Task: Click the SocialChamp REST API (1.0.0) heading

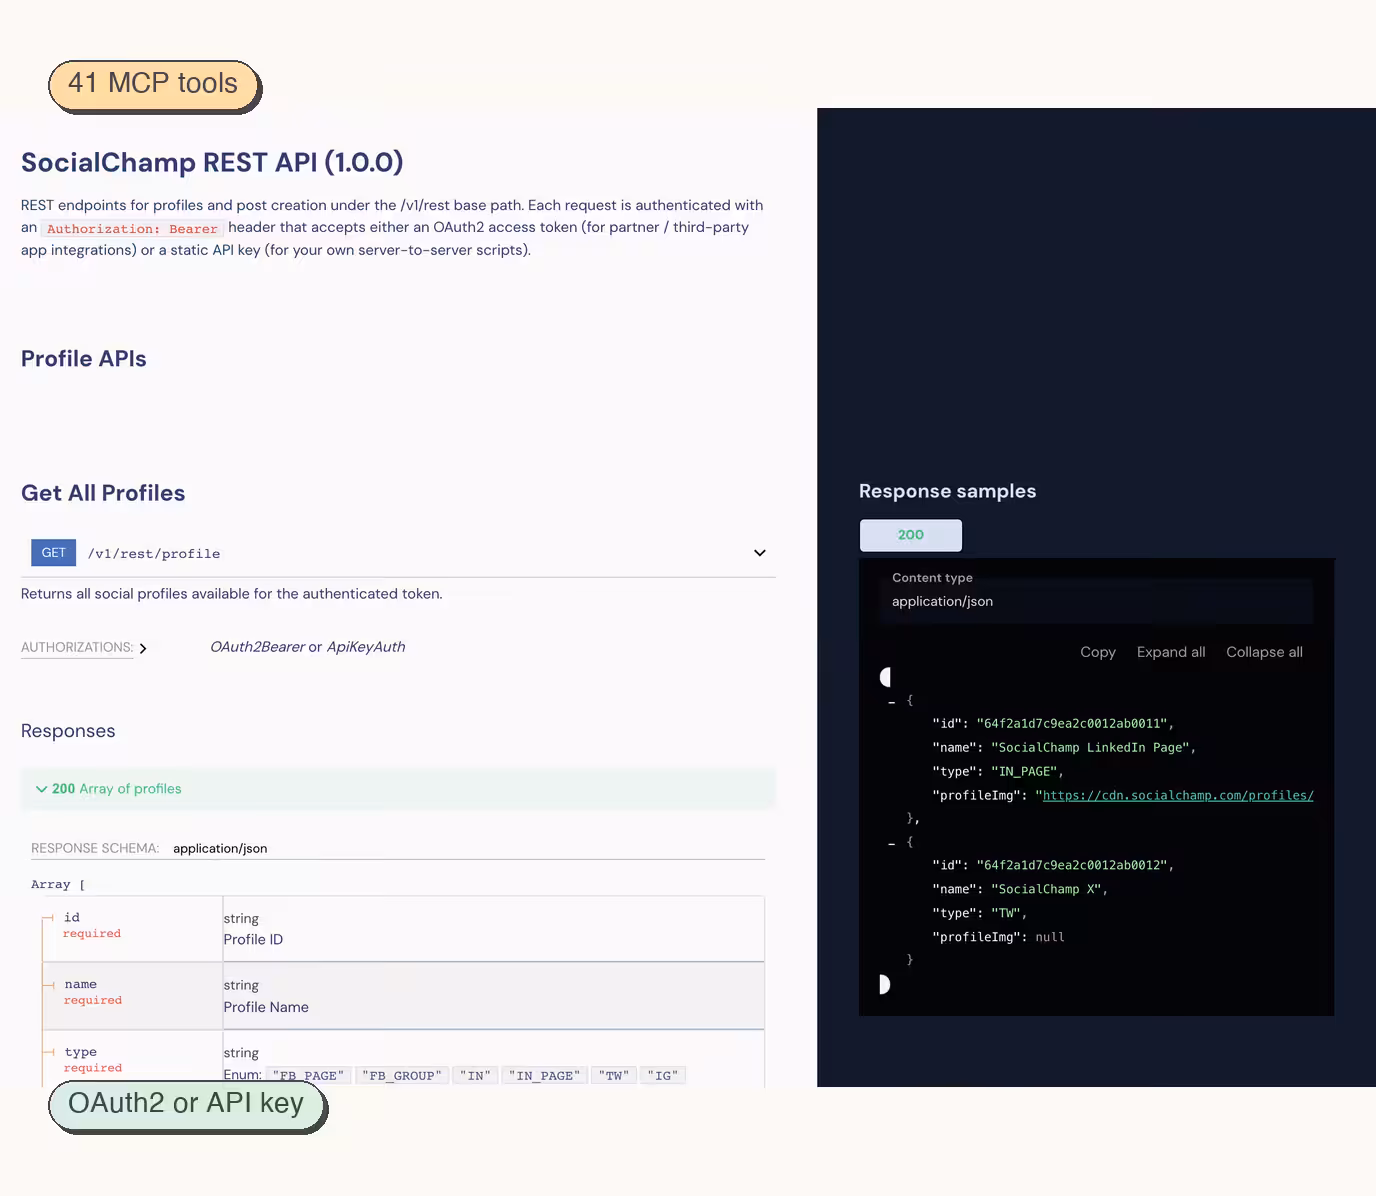Action: click(212, 163)
